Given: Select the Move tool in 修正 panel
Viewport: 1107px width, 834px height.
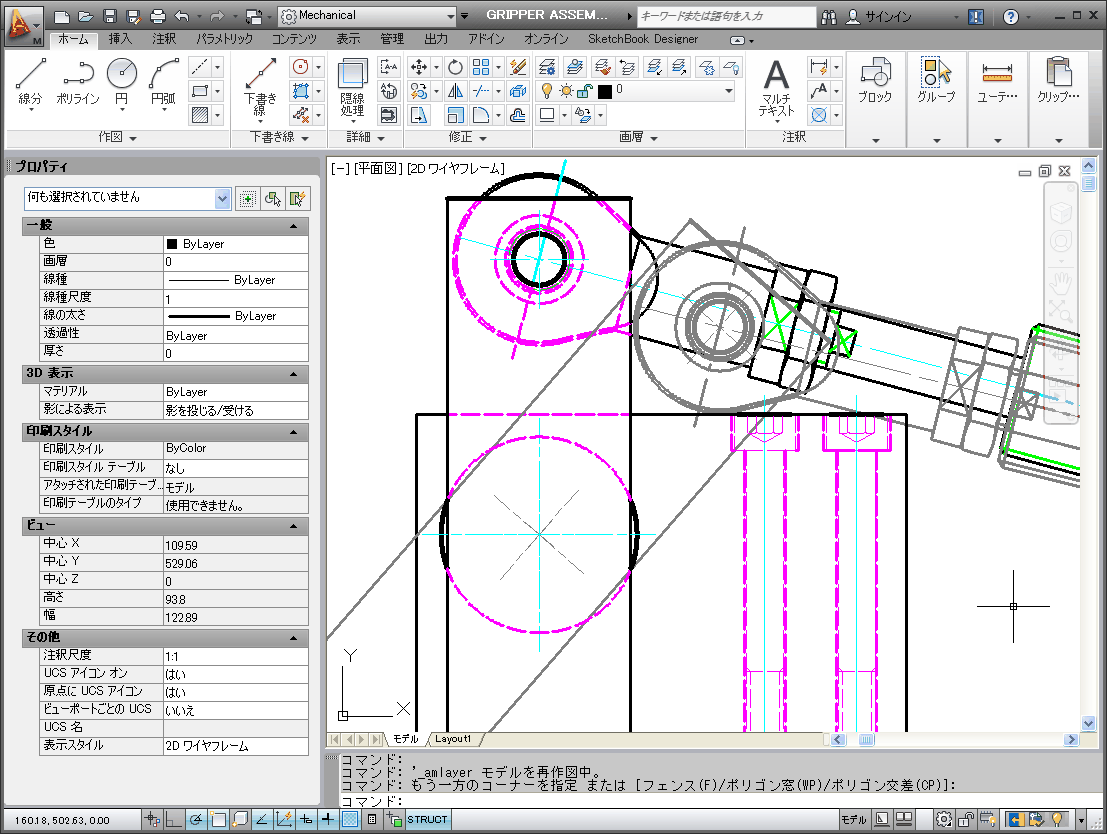Looking at the screenshot, I should (419, 67).
